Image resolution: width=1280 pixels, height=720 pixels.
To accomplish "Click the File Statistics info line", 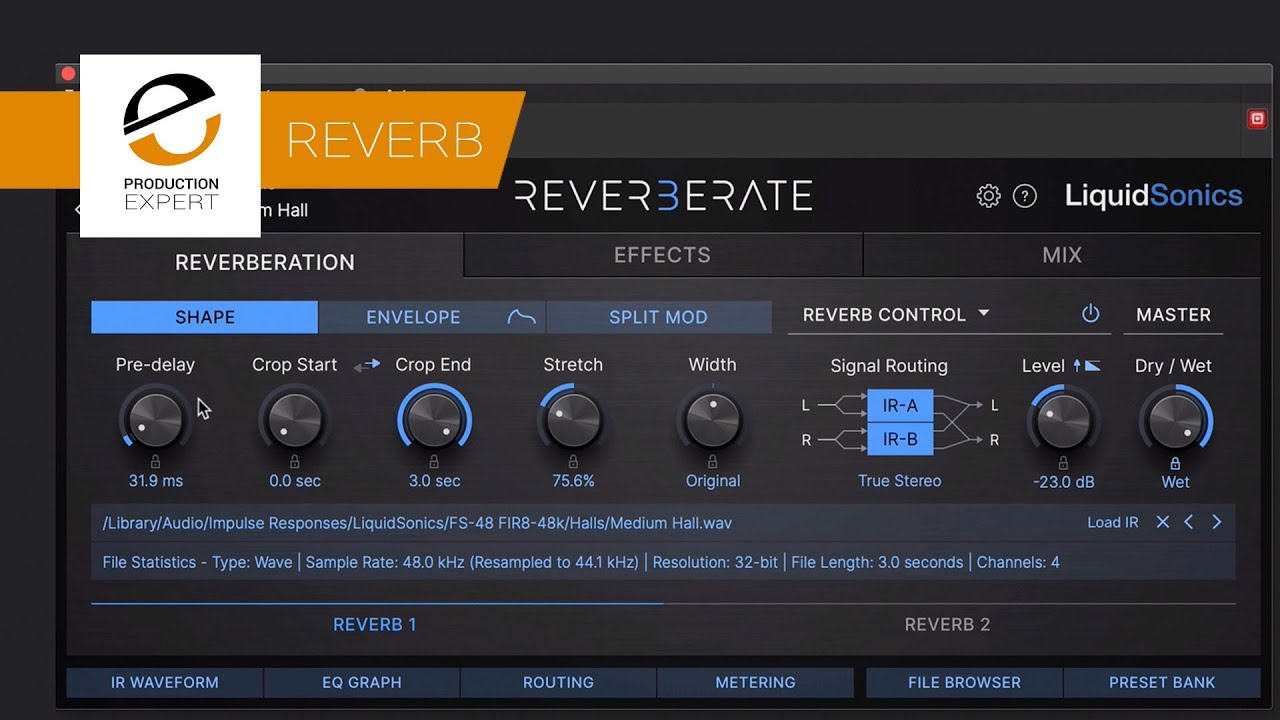I will [663, 562].
